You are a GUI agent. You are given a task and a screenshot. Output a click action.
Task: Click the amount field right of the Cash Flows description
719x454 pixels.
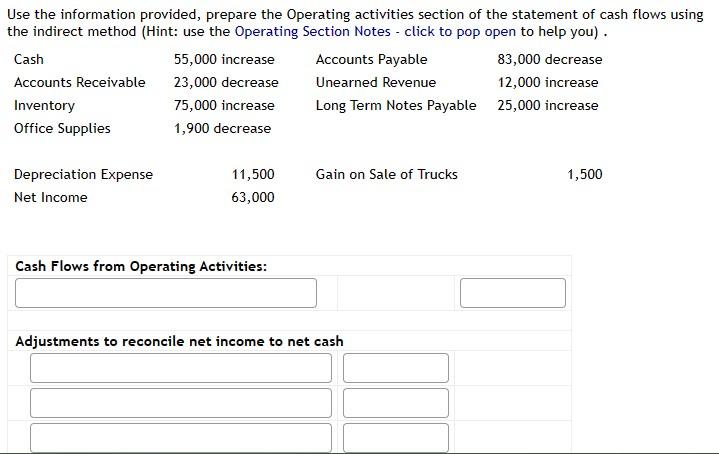click(513, 293)
